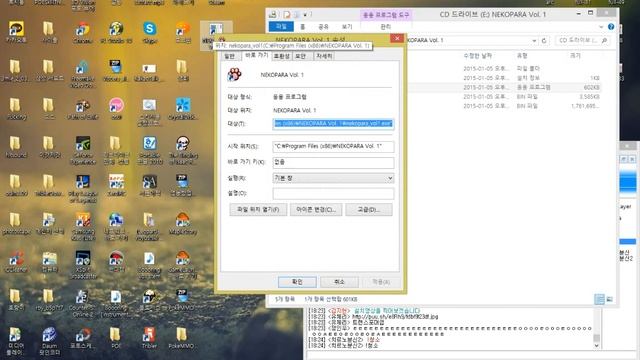Open the Skype desktop shortcut
The width and height of the screenshot is (640, 360).
point(150,31)
